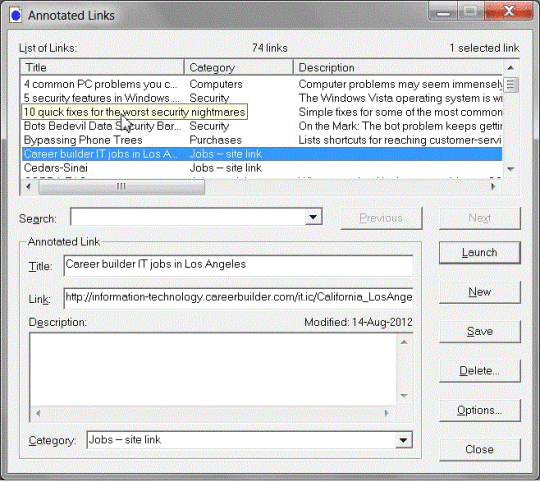The image size is (540, 482).
Task: Click the Delete... button
Action: tap(479, 371)
